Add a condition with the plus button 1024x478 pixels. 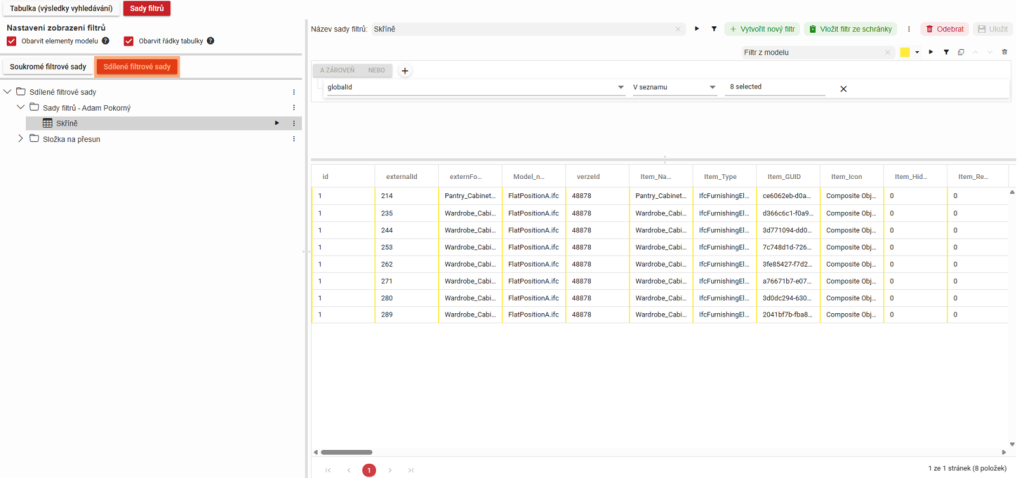point(405,71)
